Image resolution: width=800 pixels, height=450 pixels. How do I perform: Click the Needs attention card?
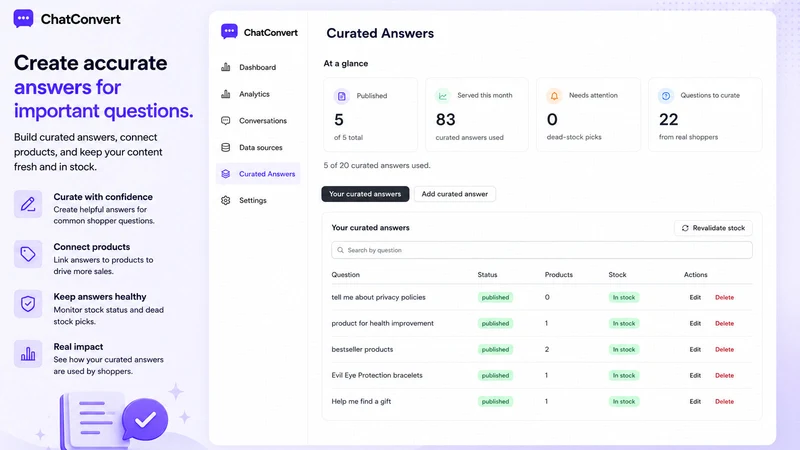point(588,115)
